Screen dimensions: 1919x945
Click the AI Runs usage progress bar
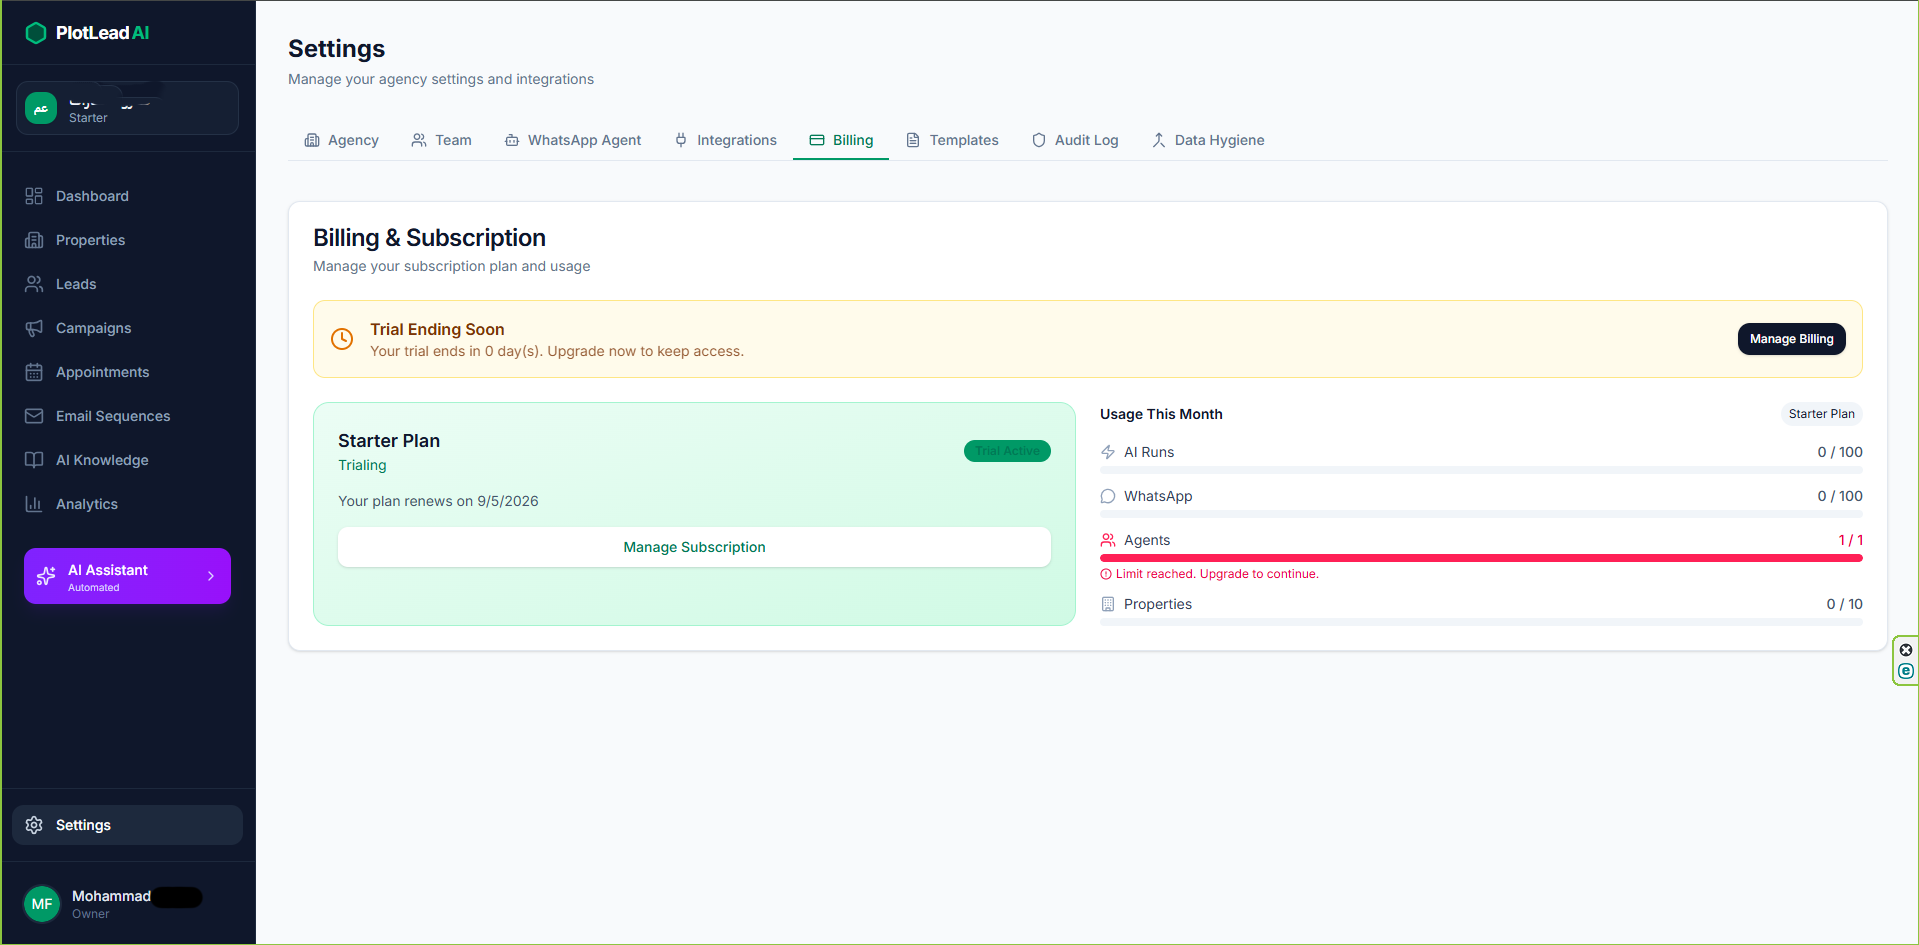(x=1481, y=470)
